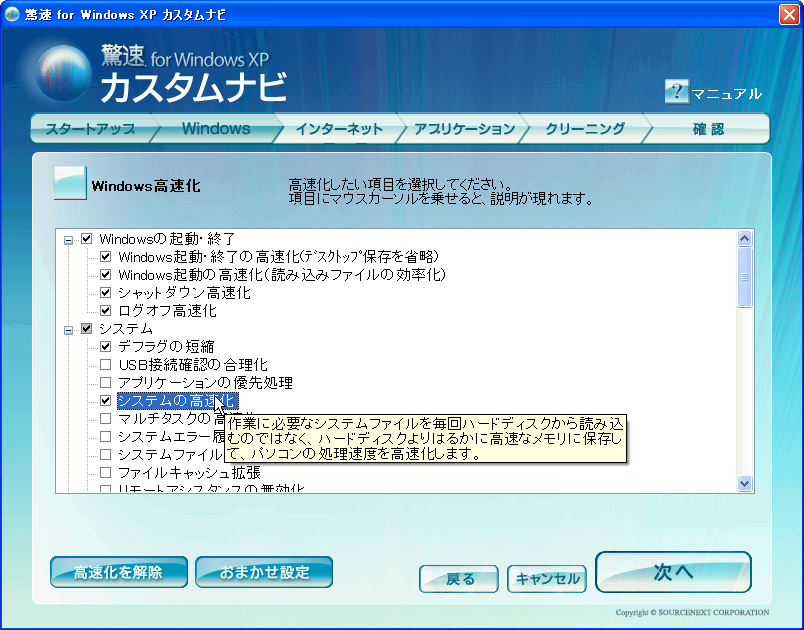The width and height of the screenshot is (804, 630).
Task: Select the システムの高速化 tree item label
Action: click(177, 401)
